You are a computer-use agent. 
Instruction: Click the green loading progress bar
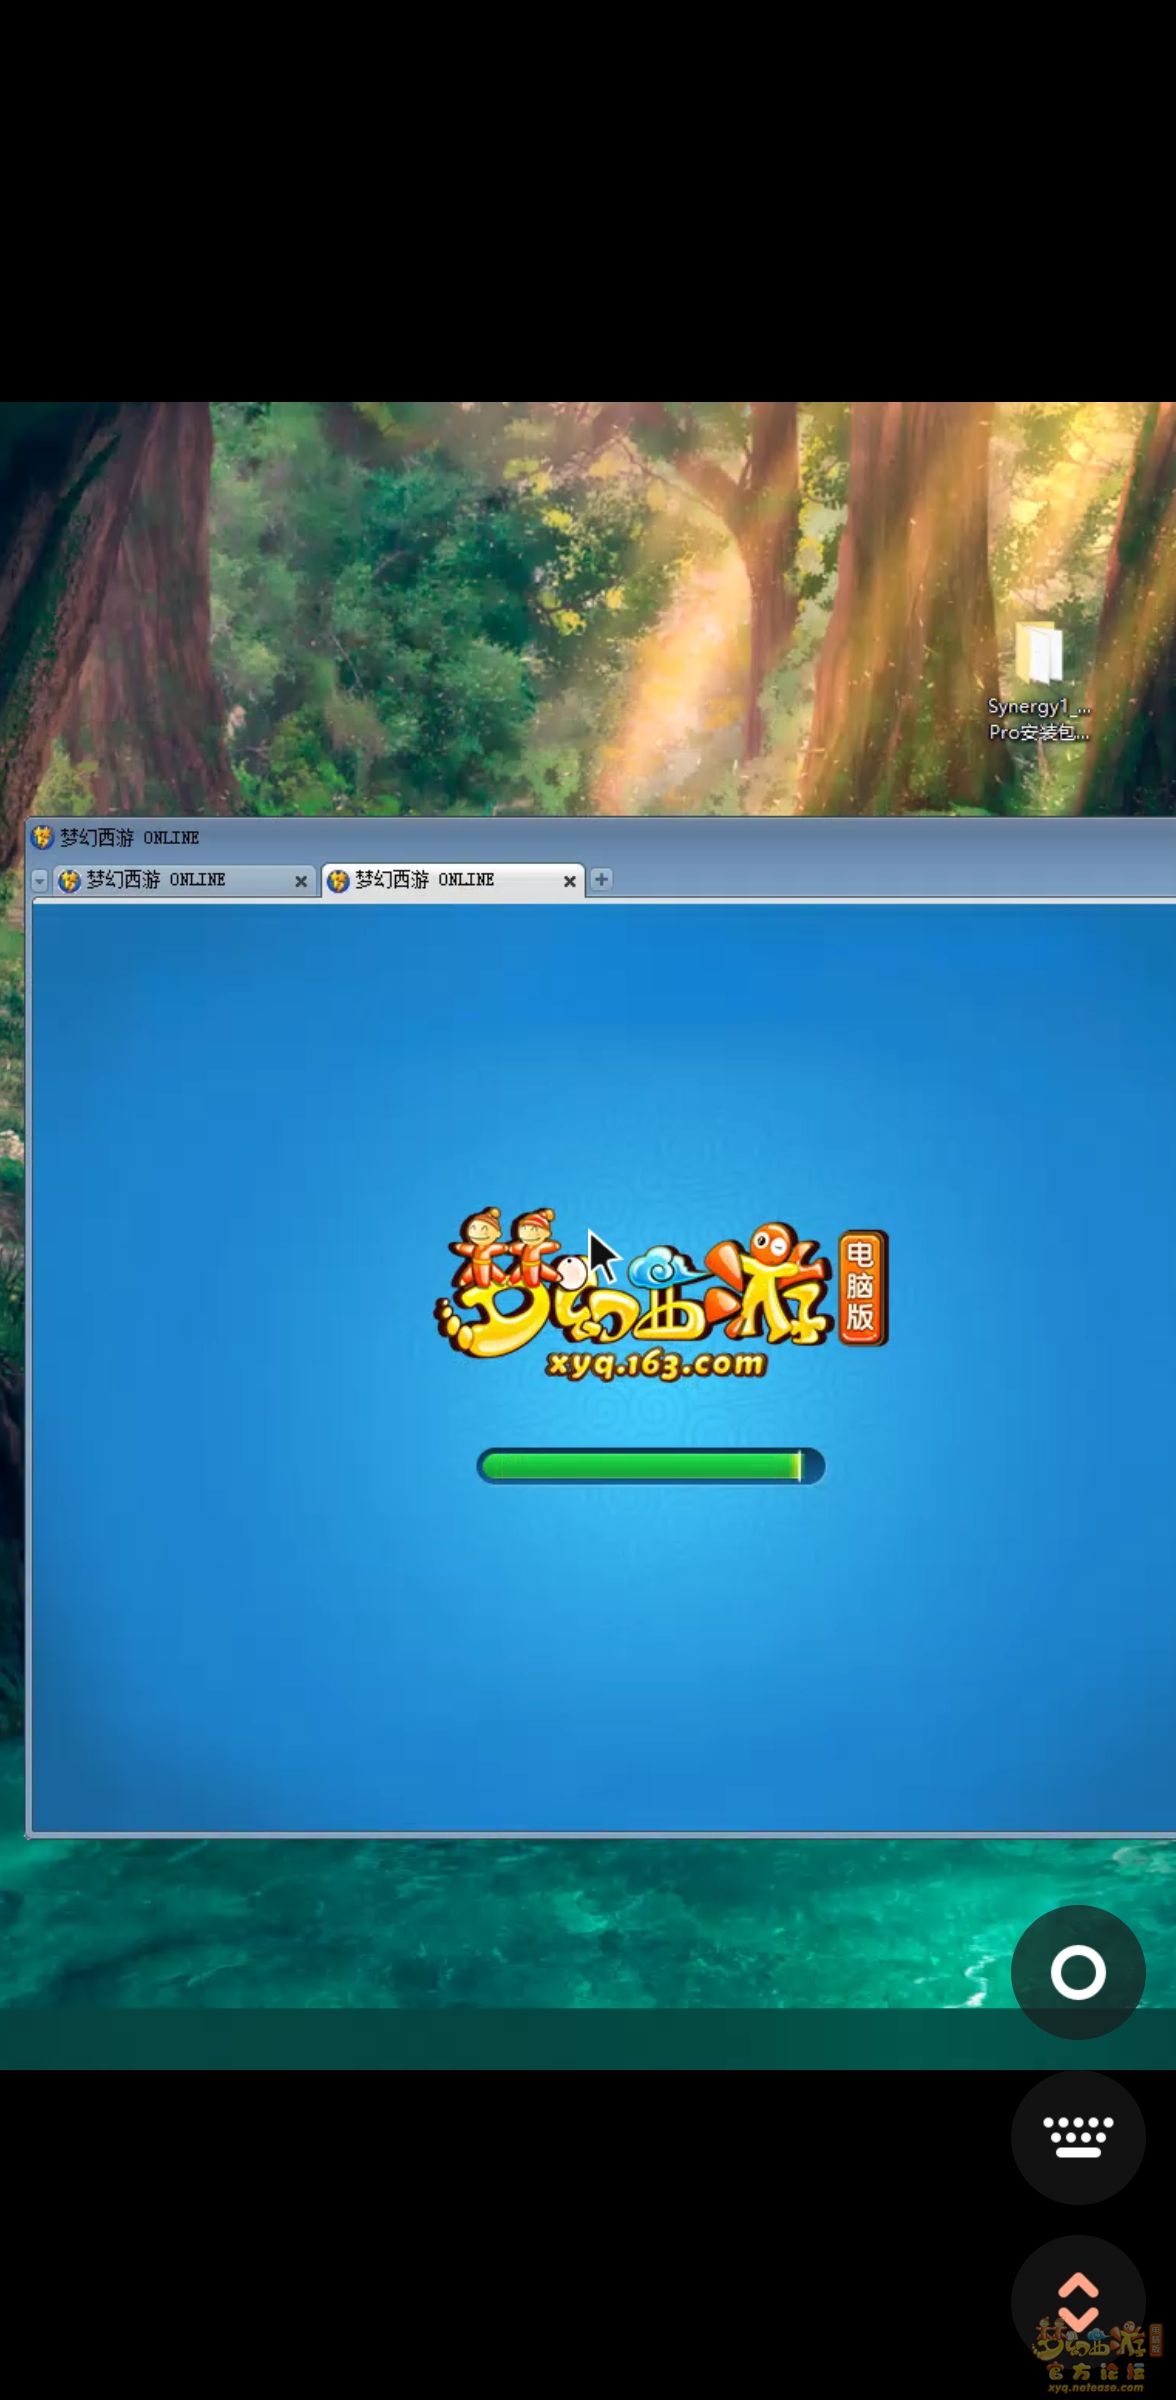pos(651,1466)
